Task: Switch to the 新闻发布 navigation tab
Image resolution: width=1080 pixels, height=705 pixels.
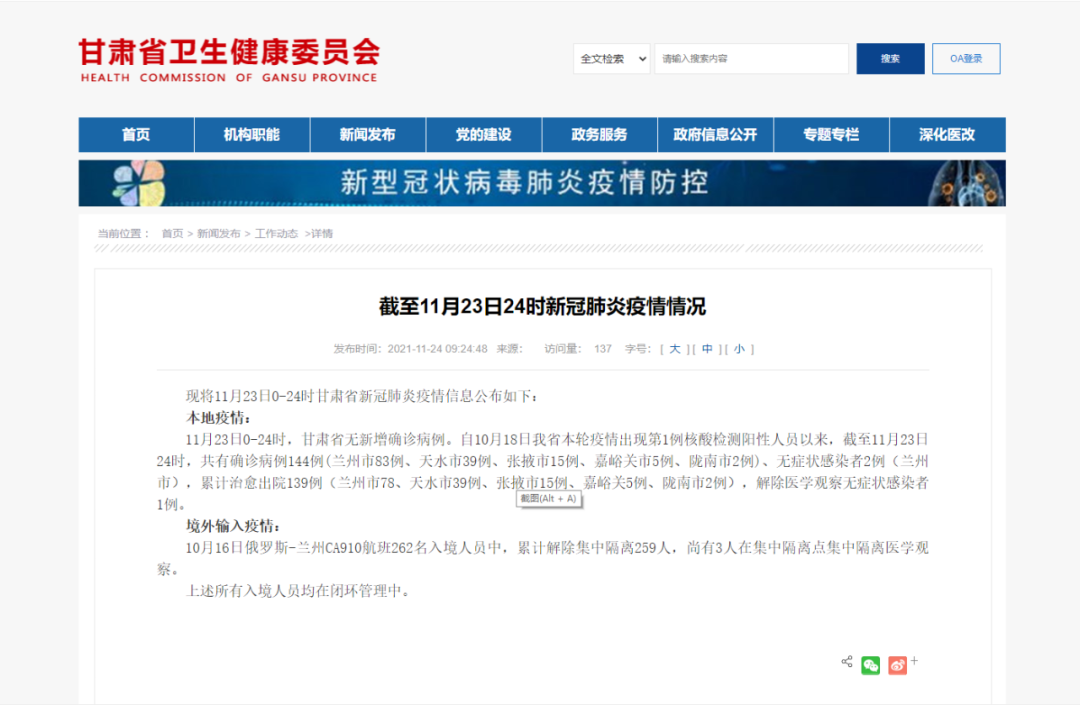Action: [368, 134]
